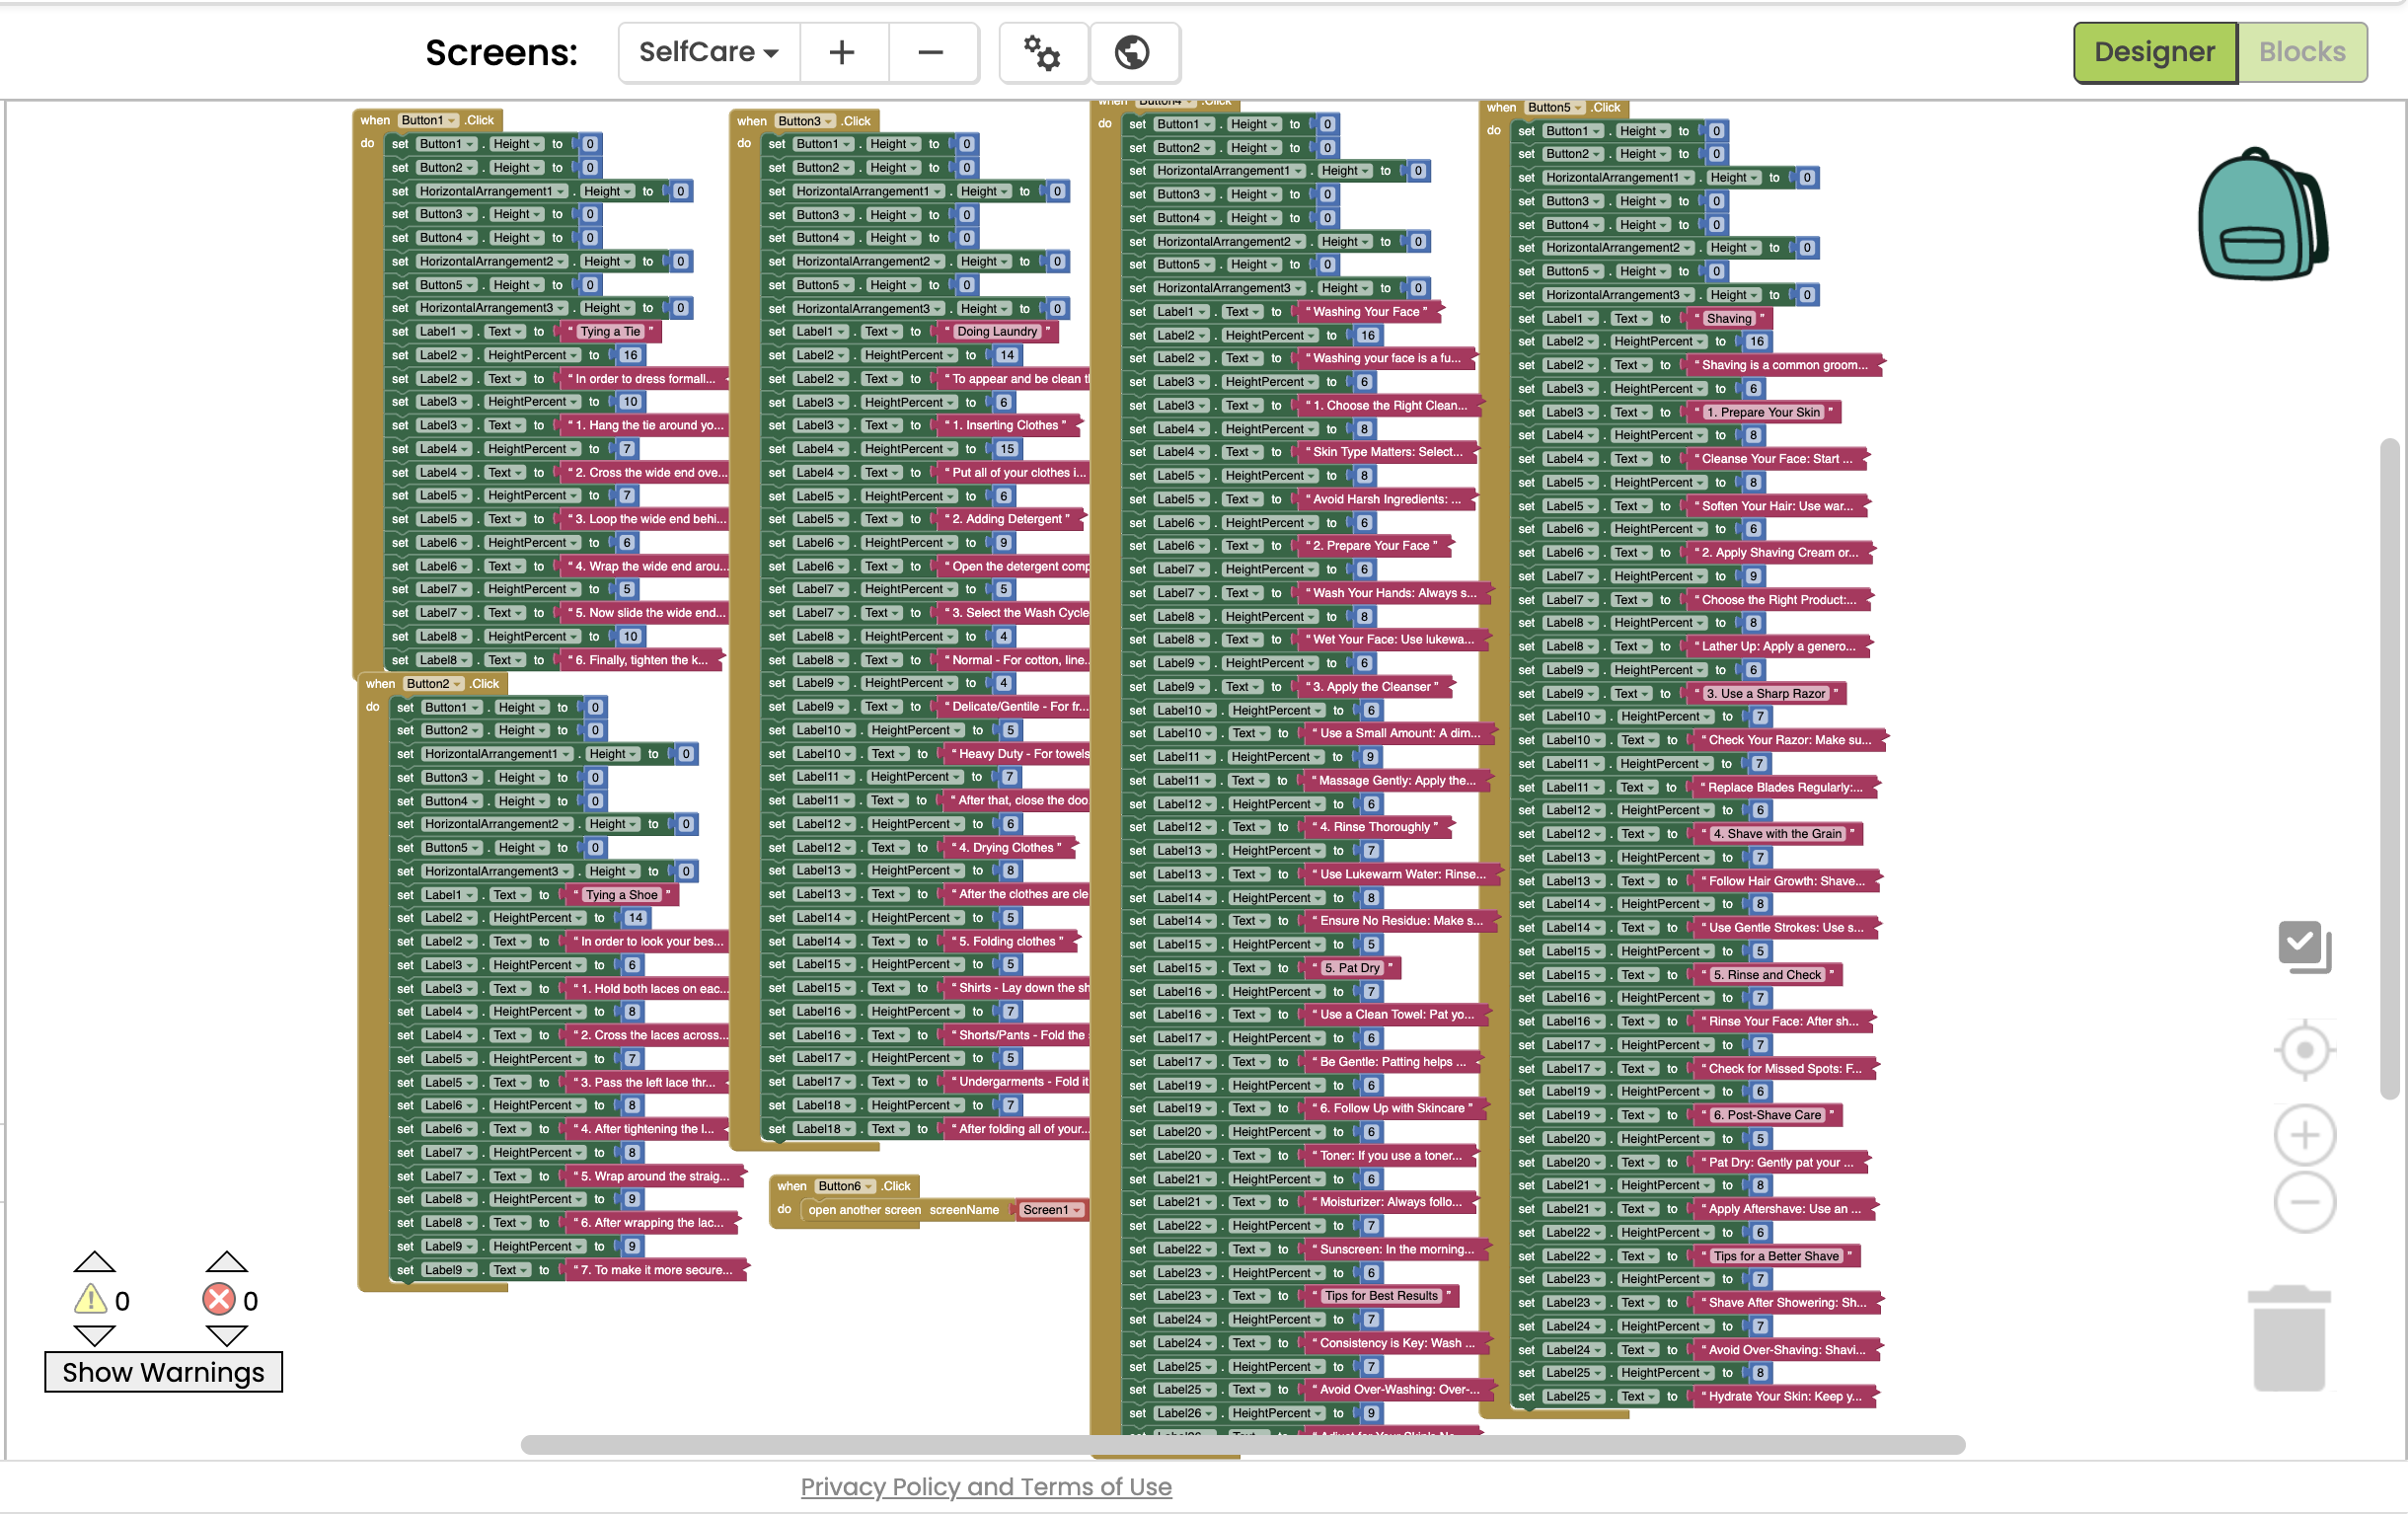Open Screen1 dropdown in Button6 block
2408x1514 pixels.
(1052, 1210)
